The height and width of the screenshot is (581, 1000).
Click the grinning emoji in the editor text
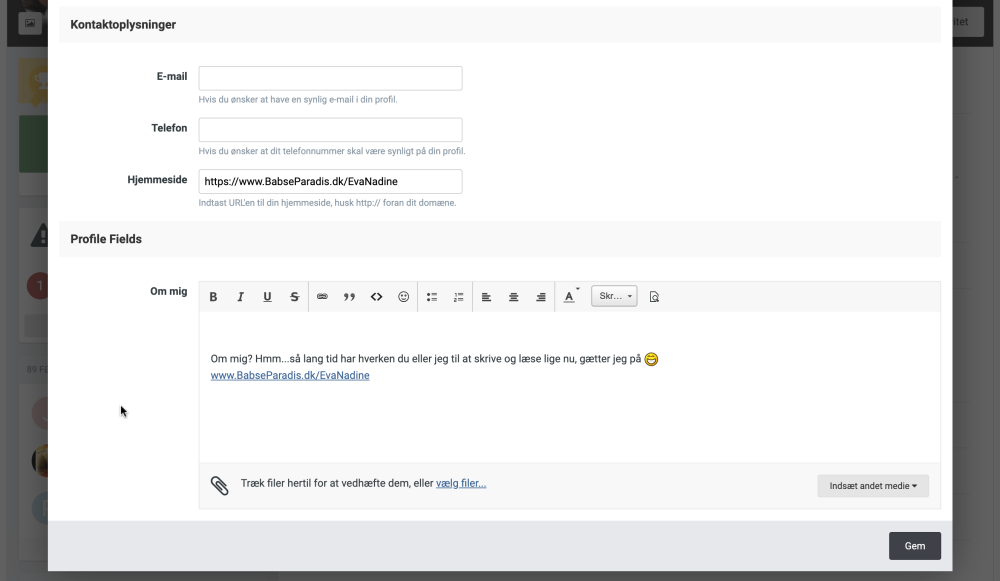(x=651, y=360)
